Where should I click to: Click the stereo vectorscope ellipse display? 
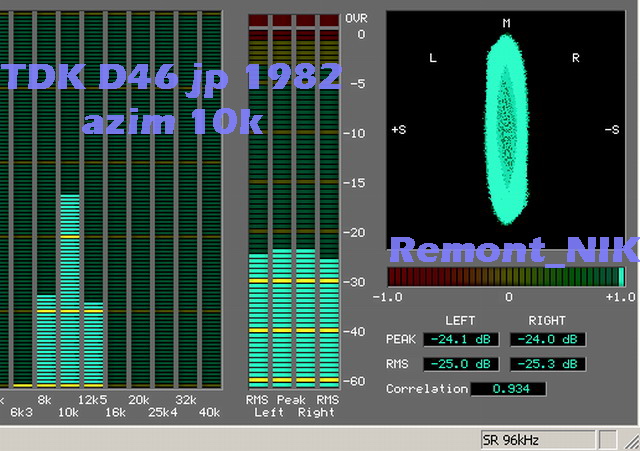(x=508, y=130)
